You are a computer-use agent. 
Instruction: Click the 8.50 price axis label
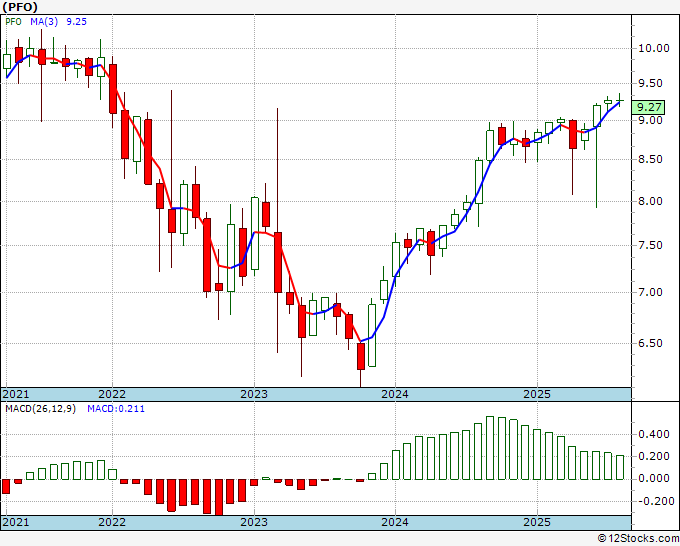(x=650, y=159)
